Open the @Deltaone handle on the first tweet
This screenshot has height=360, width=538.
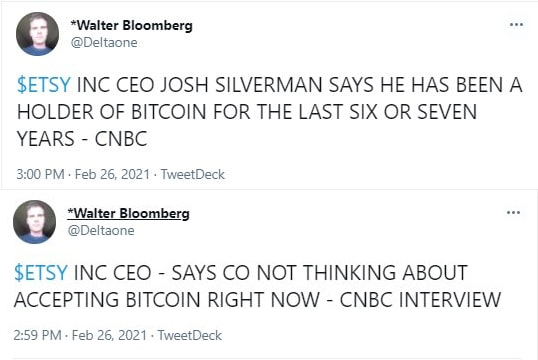104,43
